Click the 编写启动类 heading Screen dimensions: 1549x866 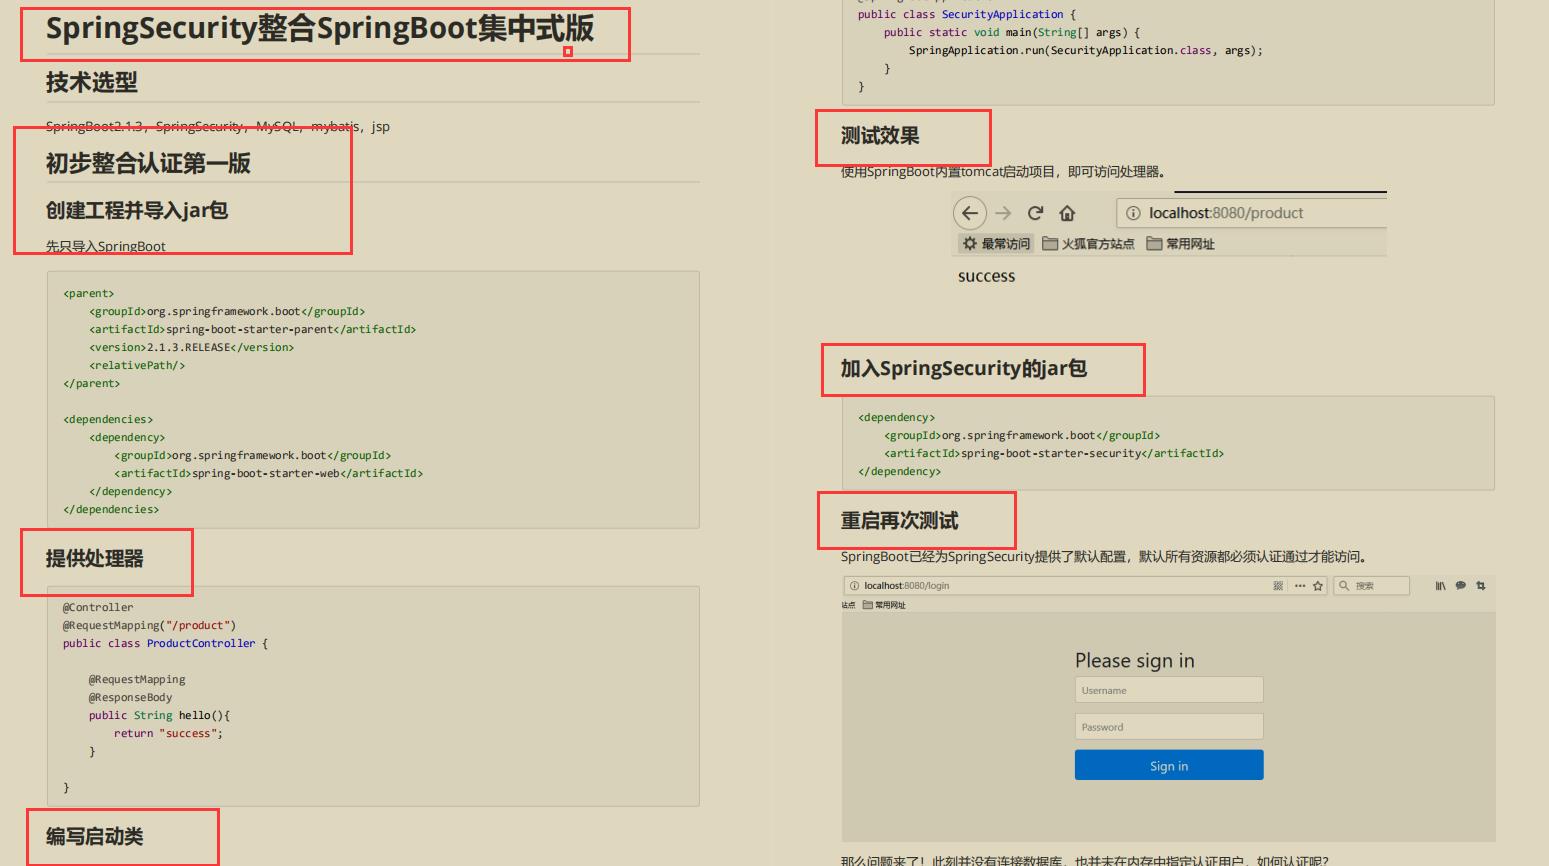[95, 837]
